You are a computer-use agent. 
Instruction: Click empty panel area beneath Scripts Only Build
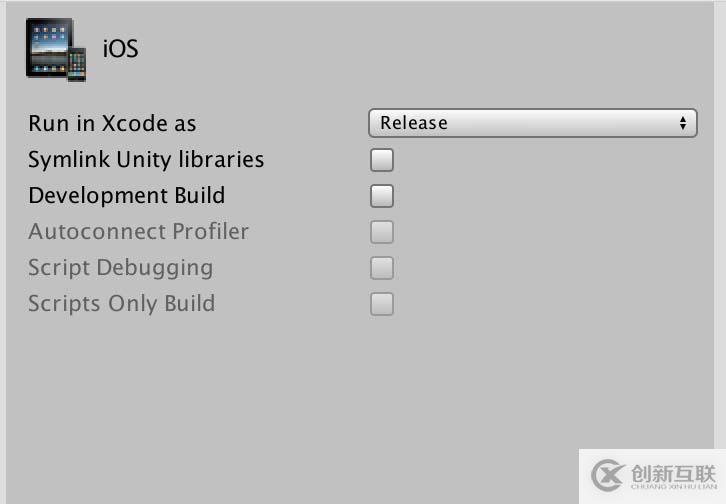pos(250,400)
